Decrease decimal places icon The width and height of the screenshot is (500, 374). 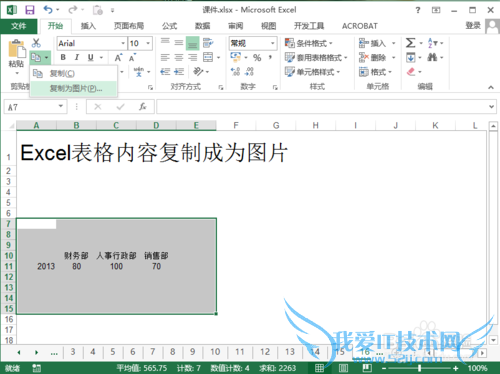click(249, 71)
